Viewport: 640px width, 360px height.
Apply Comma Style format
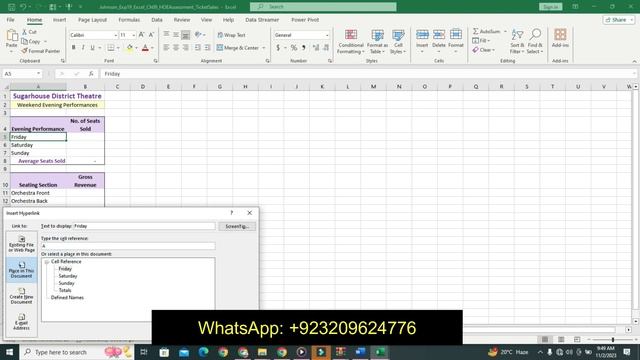[x=304, y=48]
